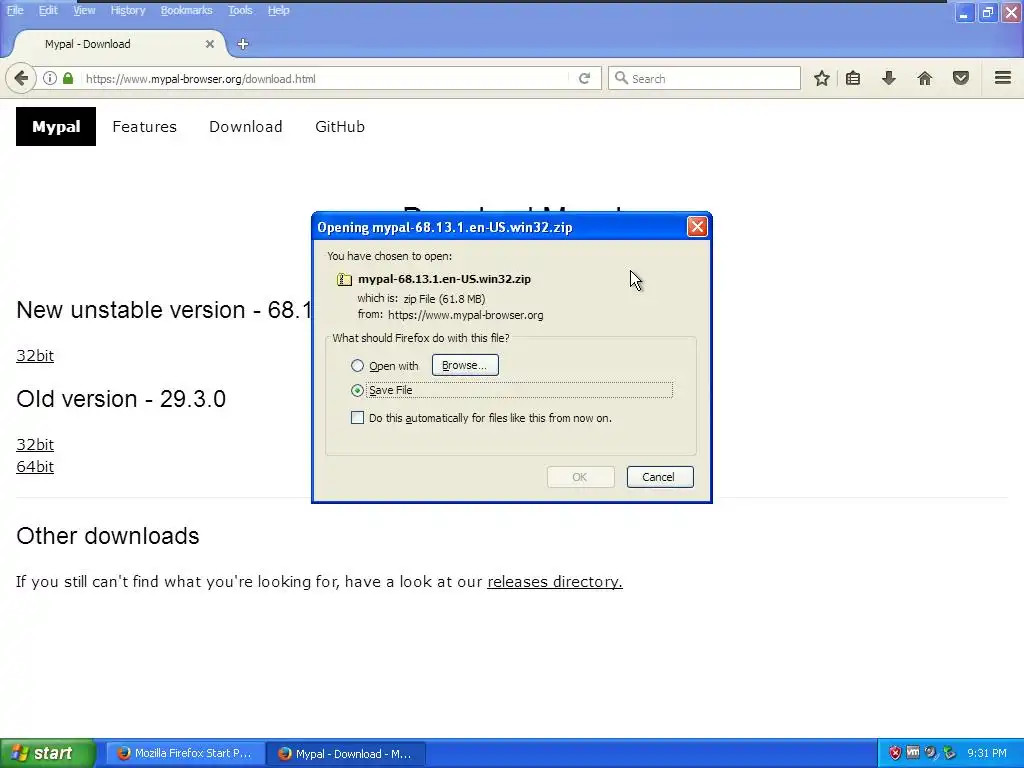The image size is (1024, 768).
Task: Click the vm tray icon
Action: point(913,753)
